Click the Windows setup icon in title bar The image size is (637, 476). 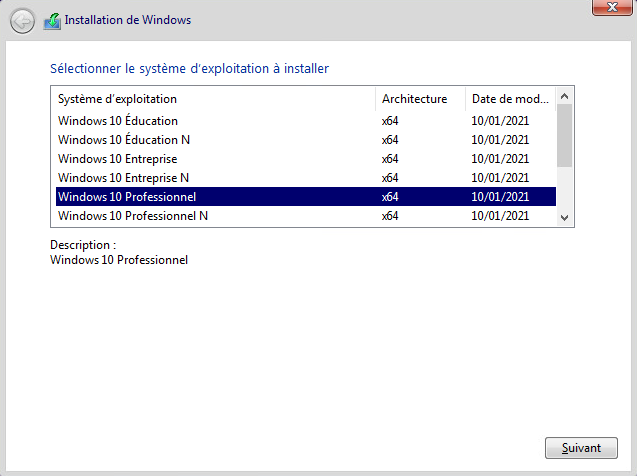52,21
